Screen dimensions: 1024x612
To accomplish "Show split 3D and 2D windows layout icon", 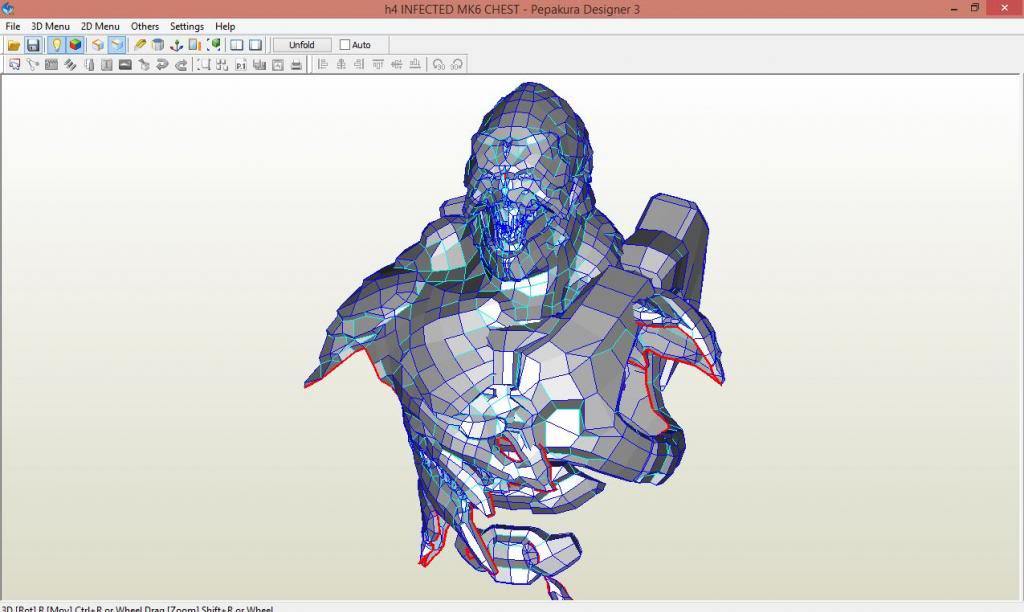I will pyautogui.click(x=236, y=45).
